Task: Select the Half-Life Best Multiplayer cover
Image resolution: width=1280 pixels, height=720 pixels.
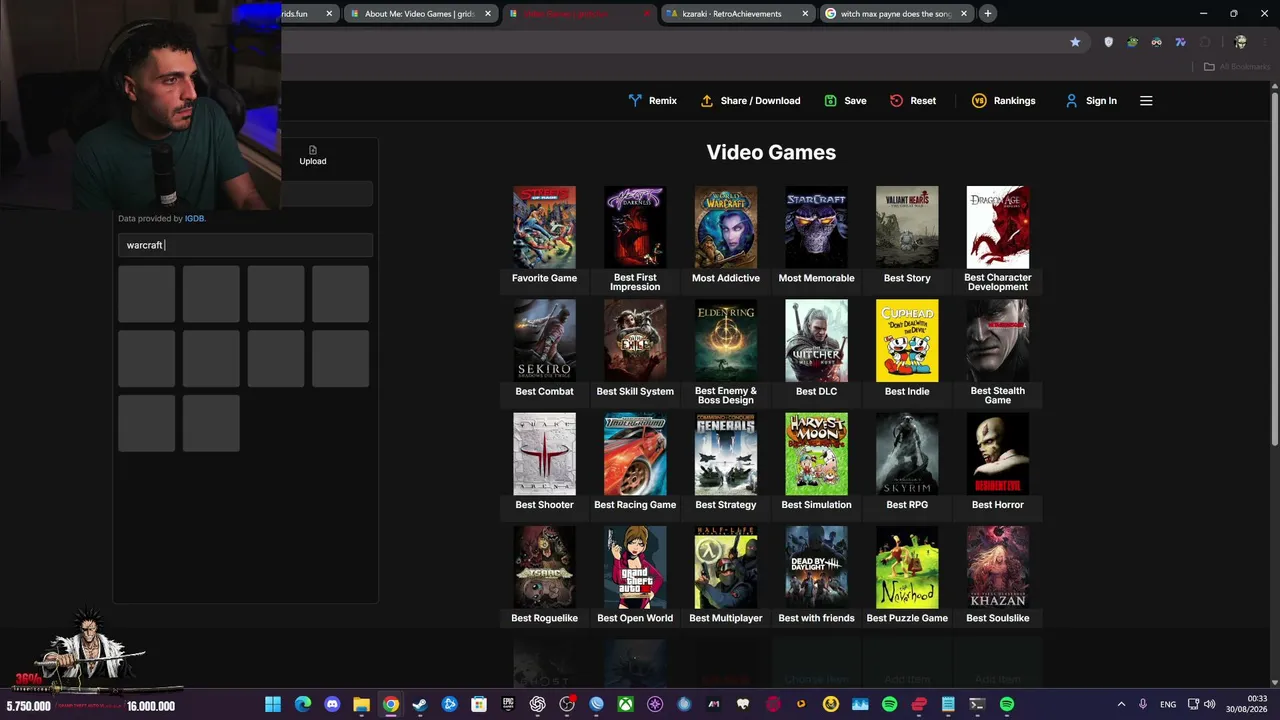Action: pos(726,567)
